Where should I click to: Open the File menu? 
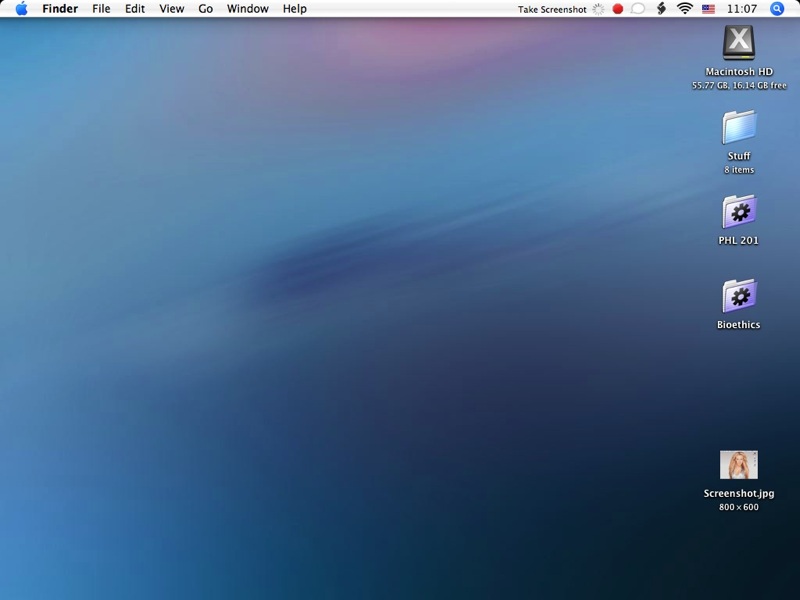[x=101, y=9]
